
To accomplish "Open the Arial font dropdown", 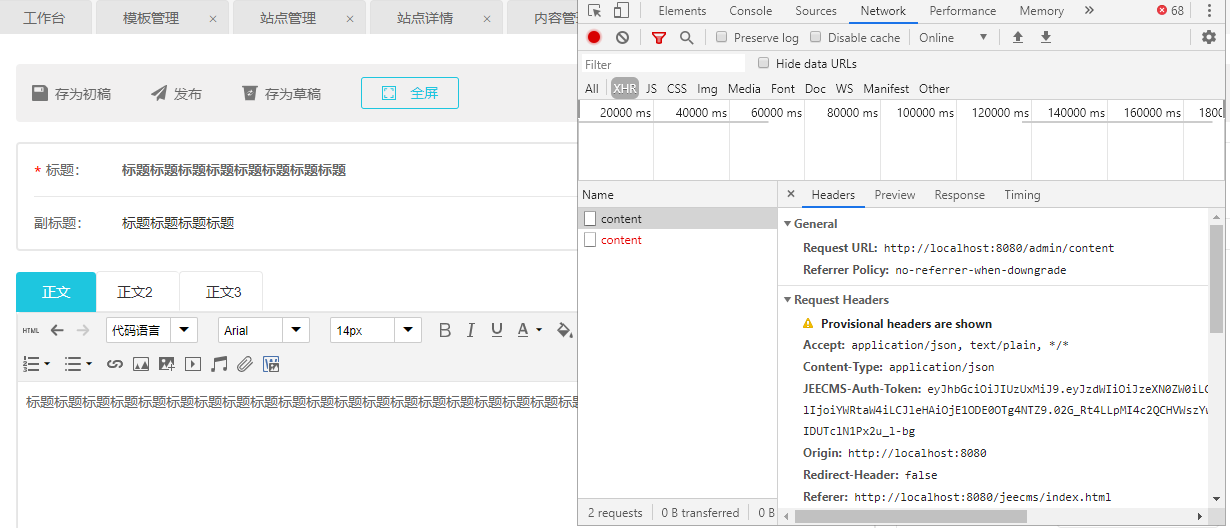I will 264,331.
